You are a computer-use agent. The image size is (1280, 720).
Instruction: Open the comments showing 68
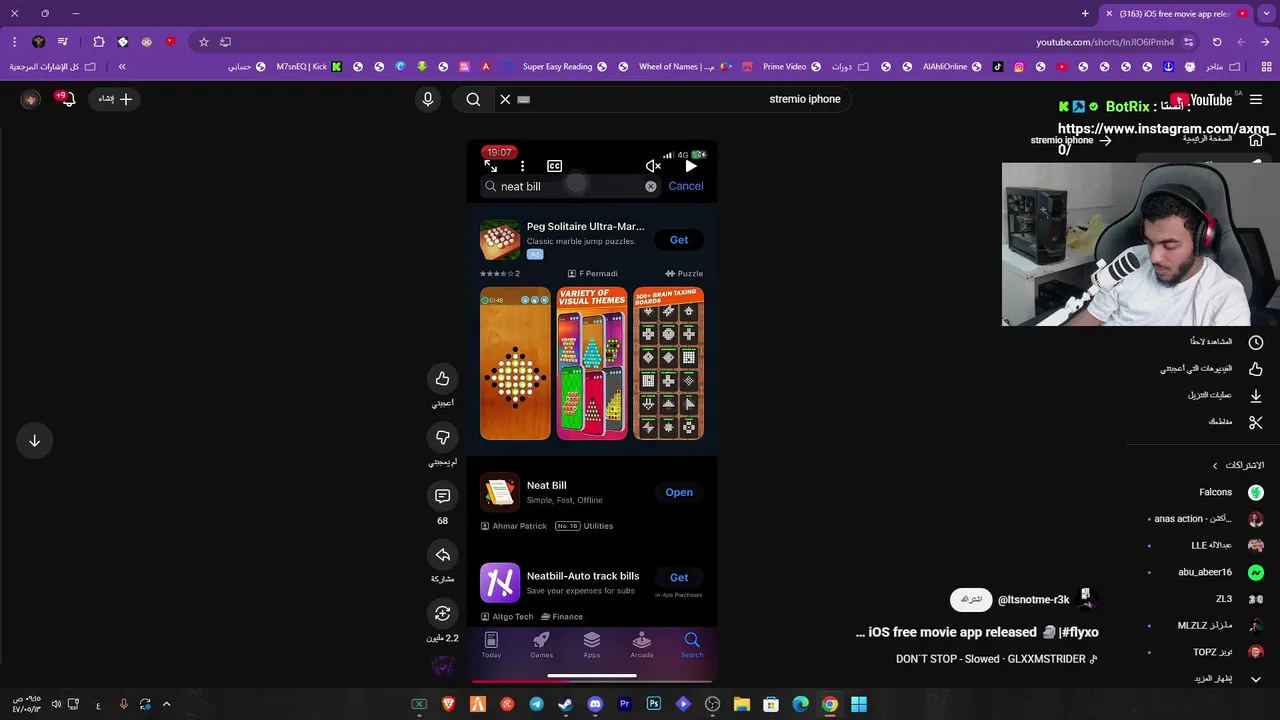click(x=442, y=496)
